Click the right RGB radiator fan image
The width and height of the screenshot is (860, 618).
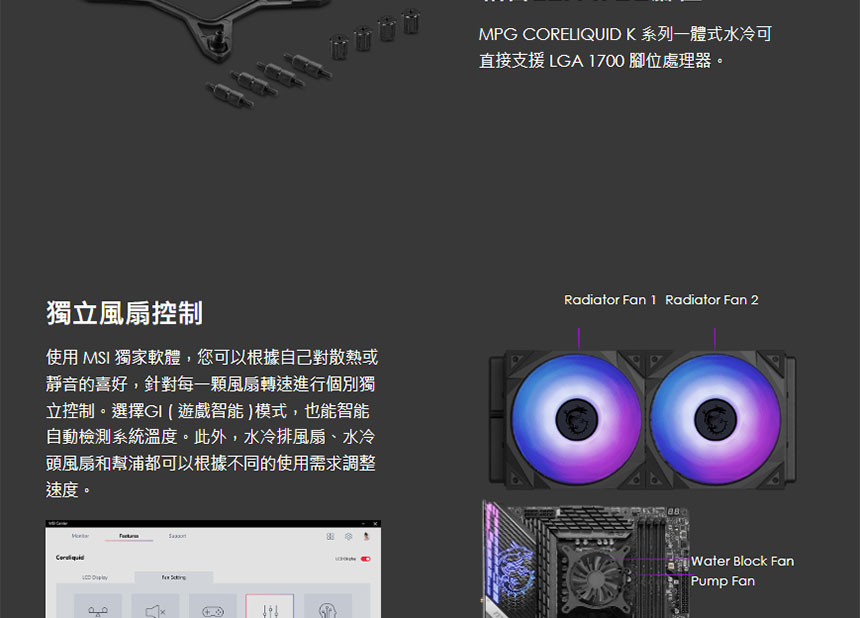[715, 419]
